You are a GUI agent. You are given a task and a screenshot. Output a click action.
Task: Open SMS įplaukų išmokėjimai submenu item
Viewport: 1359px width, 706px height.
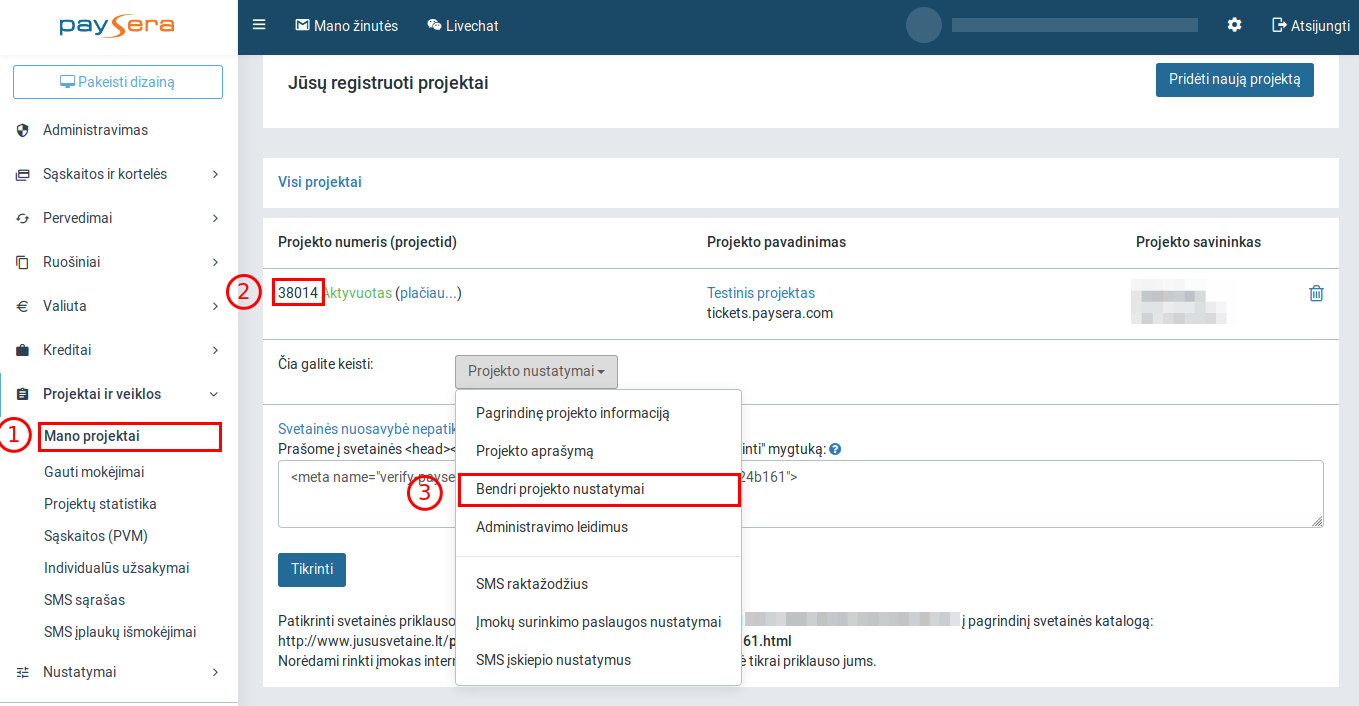pos(120,632)
